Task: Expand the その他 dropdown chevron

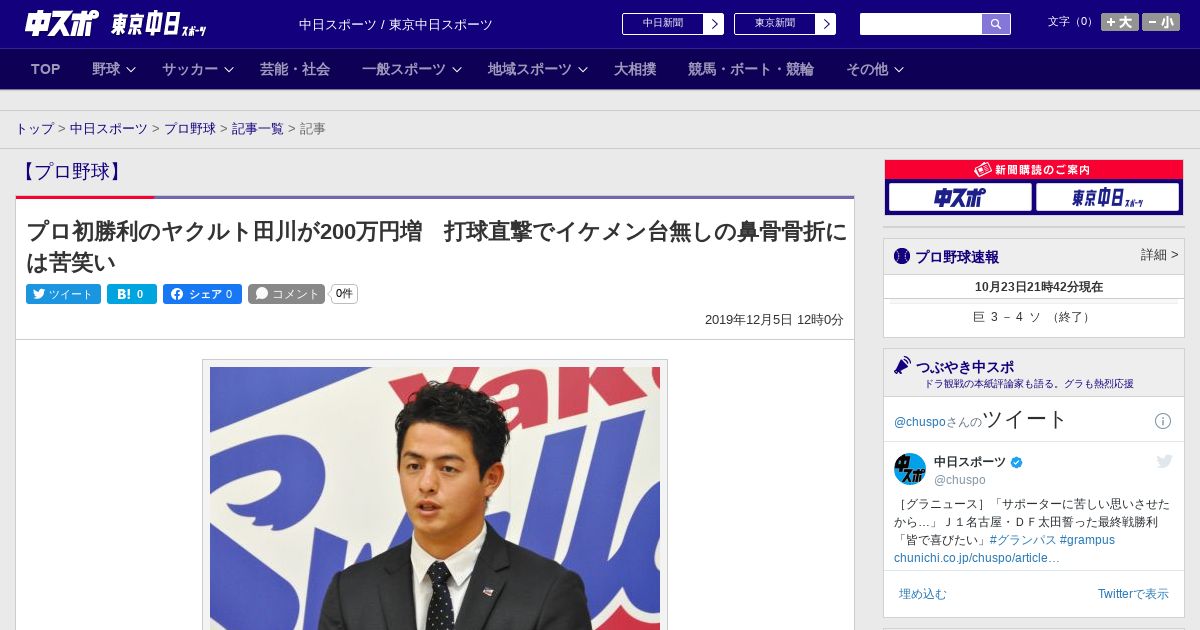Action: point(899,70)
